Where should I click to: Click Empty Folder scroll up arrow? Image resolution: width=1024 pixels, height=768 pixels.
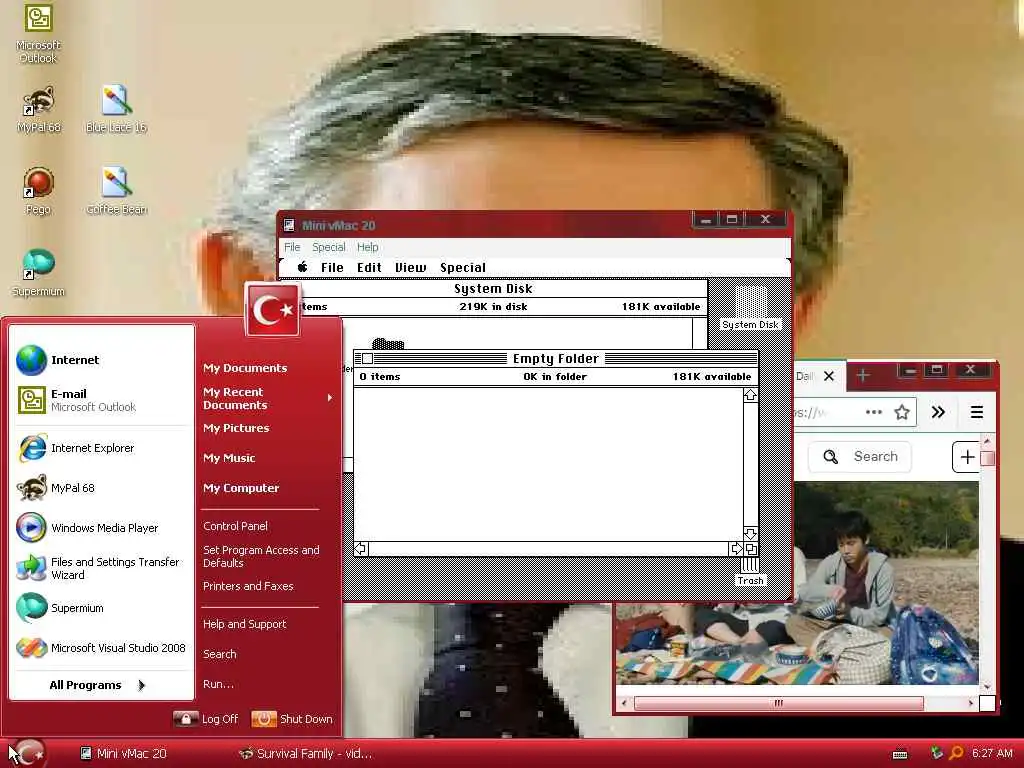pyautogui.click(x=750, y=395)
